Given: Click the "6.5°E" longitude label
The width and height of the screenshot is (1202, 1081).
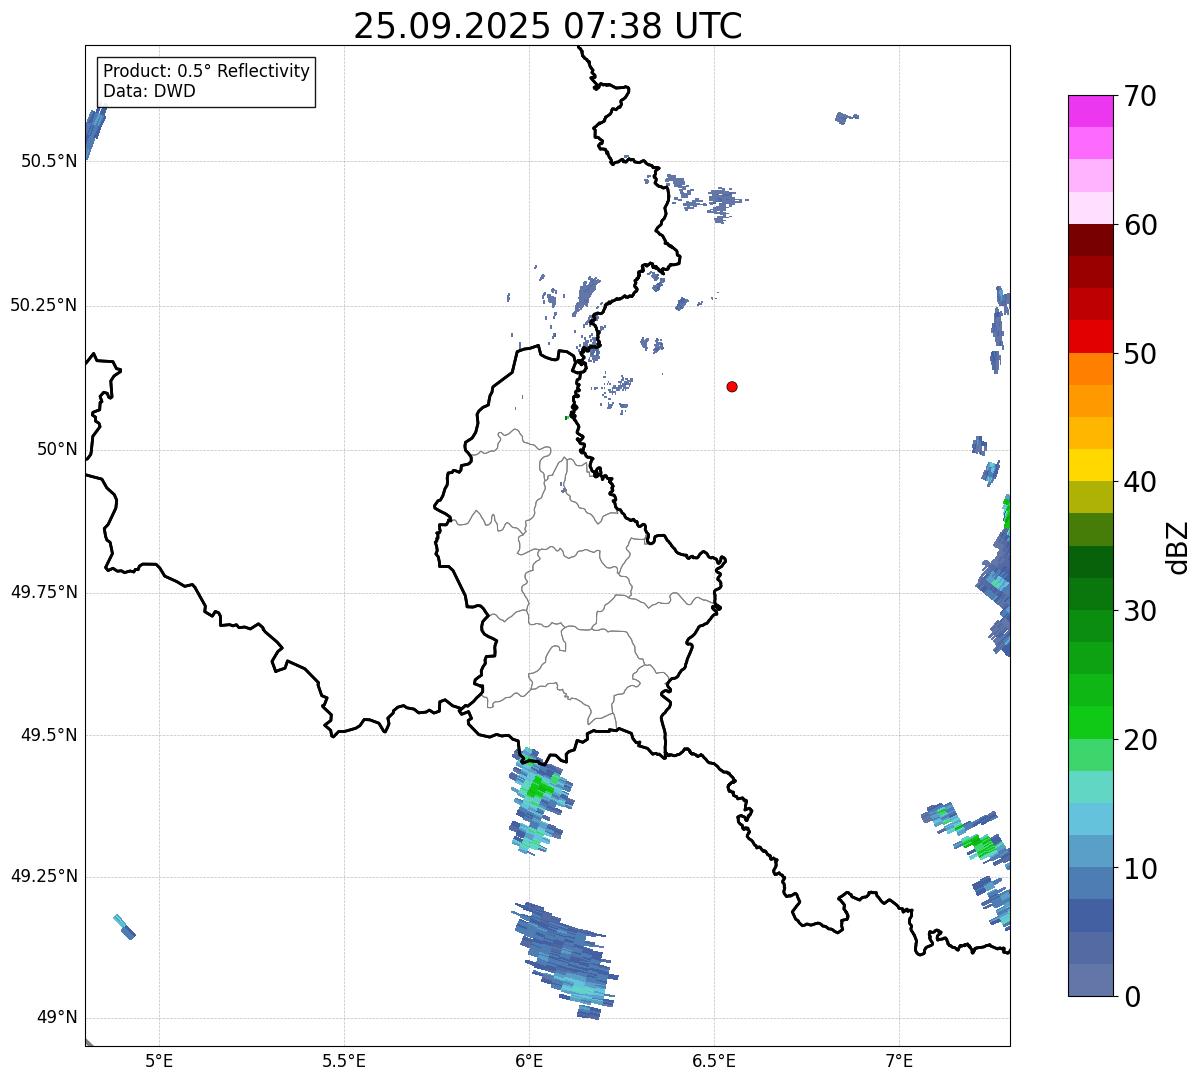Looking at the screenshot, I should click(x=714, y=1061).
